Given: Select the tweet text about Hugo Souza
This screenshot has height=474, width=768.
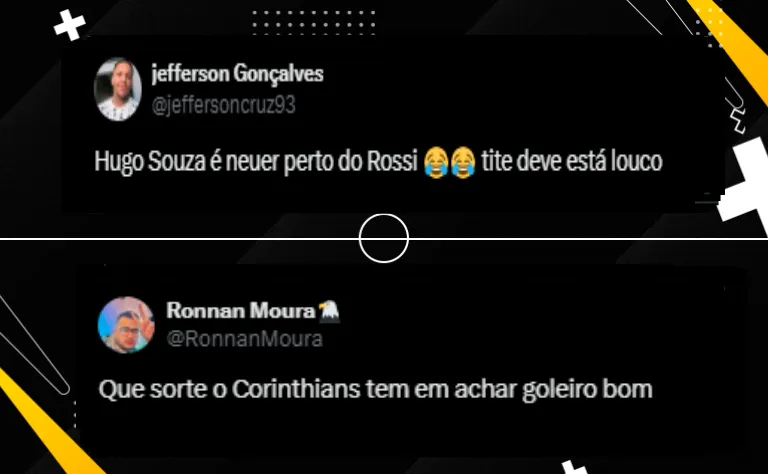Looking at the screenshot, I should 378,162.
